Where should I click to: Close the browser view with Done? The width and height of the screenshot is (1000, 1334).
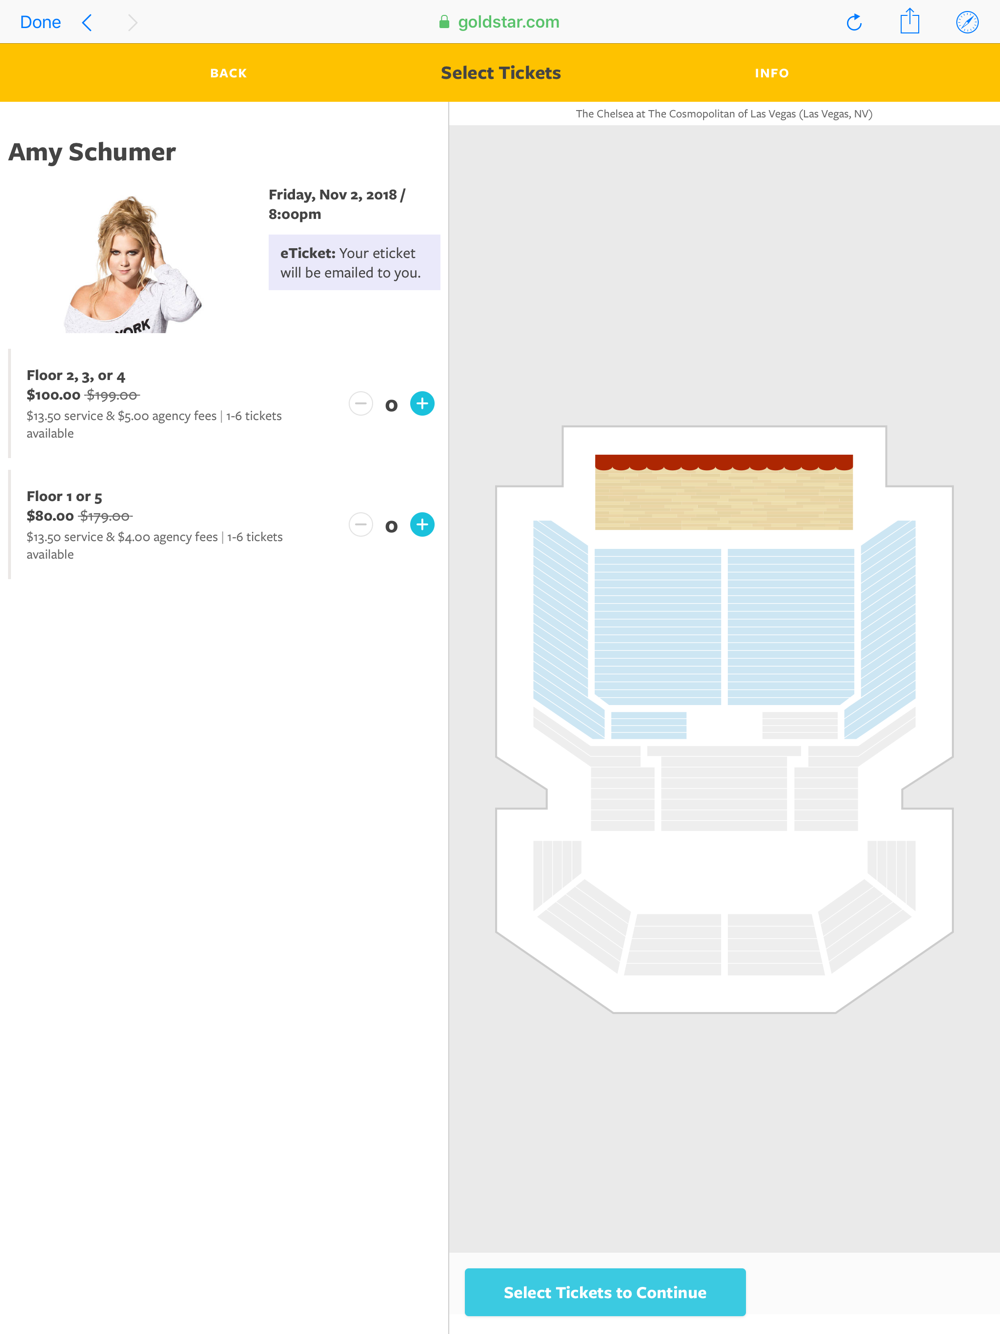click(40, 22)
